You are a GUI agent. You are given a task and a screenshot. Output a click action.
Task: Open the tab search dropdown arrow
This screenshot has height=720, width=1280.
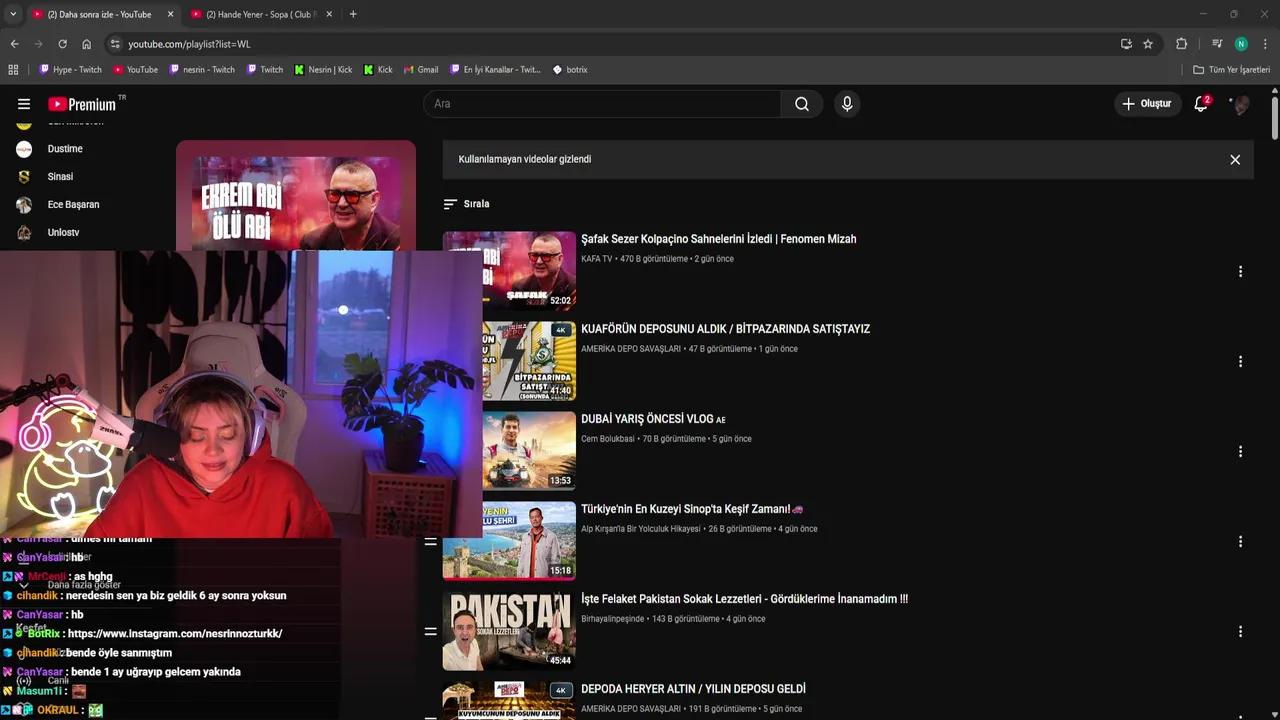pyautogui.click(x=12, y=14)
